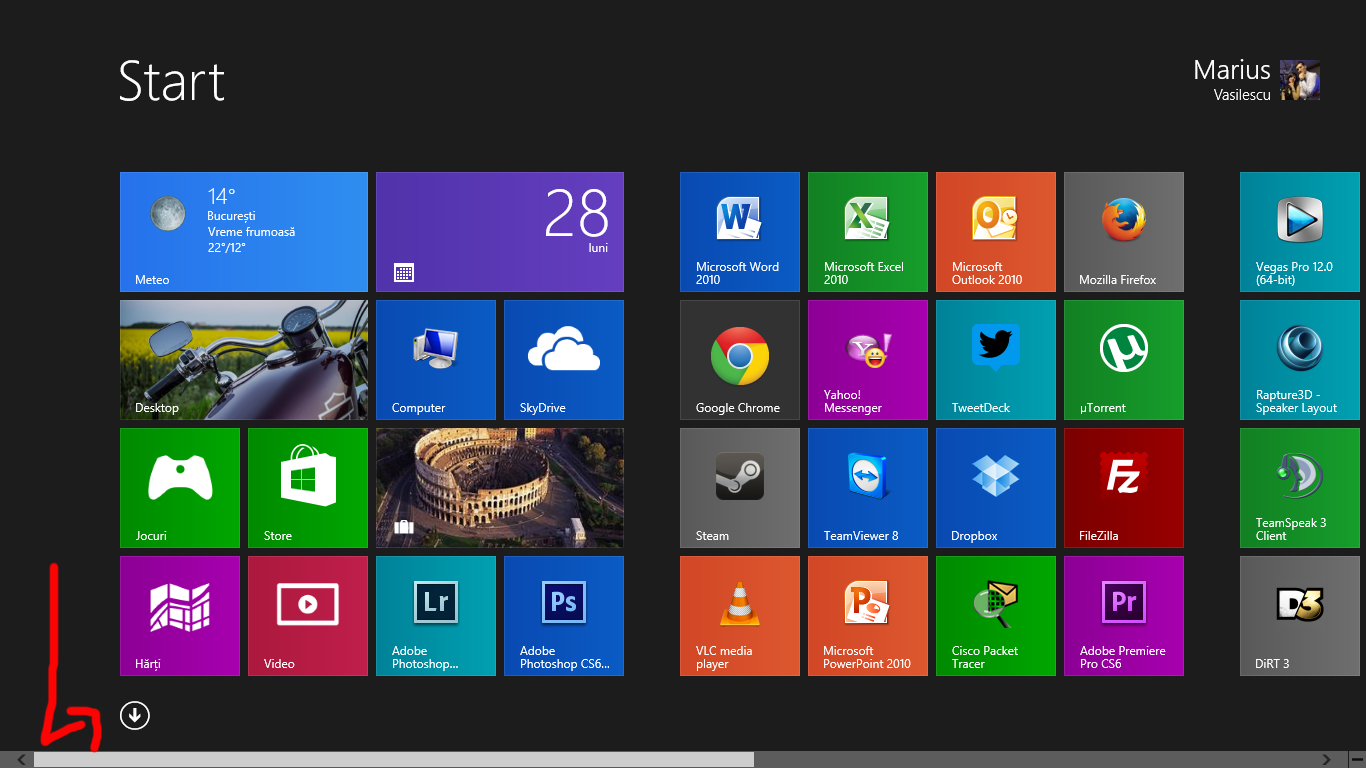The image size is (1366, 768).
Task: Launch TeamSpeak 3 Client
Action: click(1300, 488)
